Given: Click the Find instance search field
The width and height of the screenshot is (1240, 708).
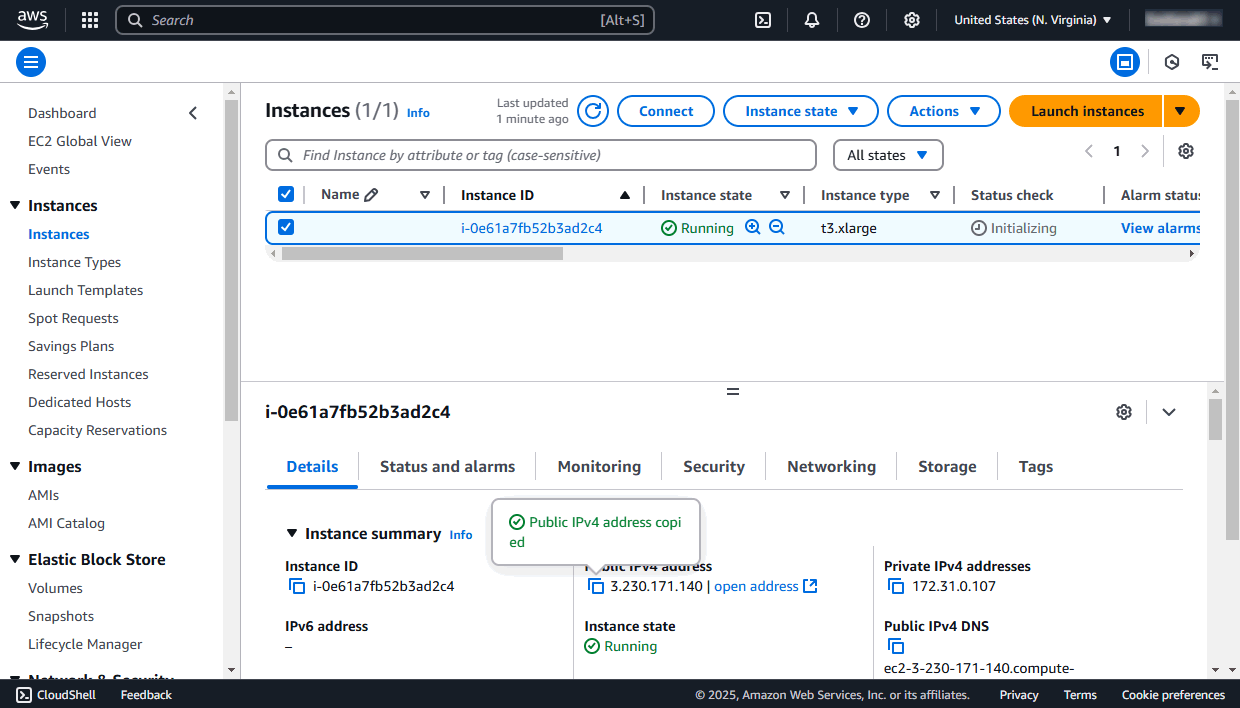Looking at the screenshot, I should [x=540, y=155].
